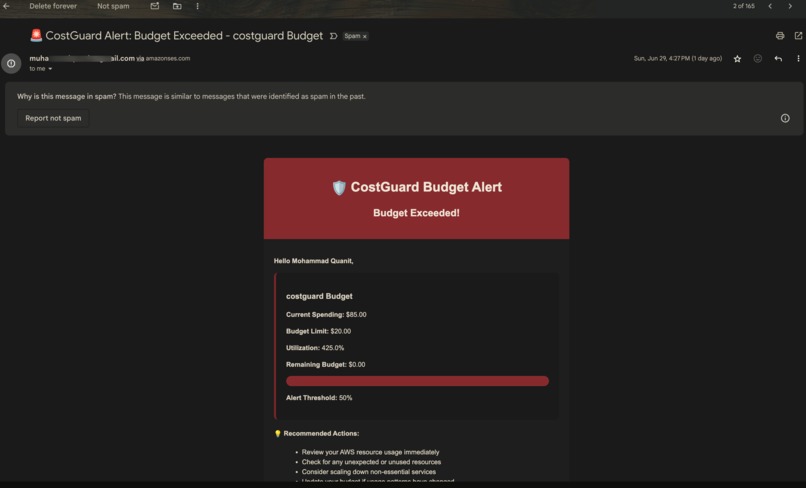Go back using the back arrow

6,6
